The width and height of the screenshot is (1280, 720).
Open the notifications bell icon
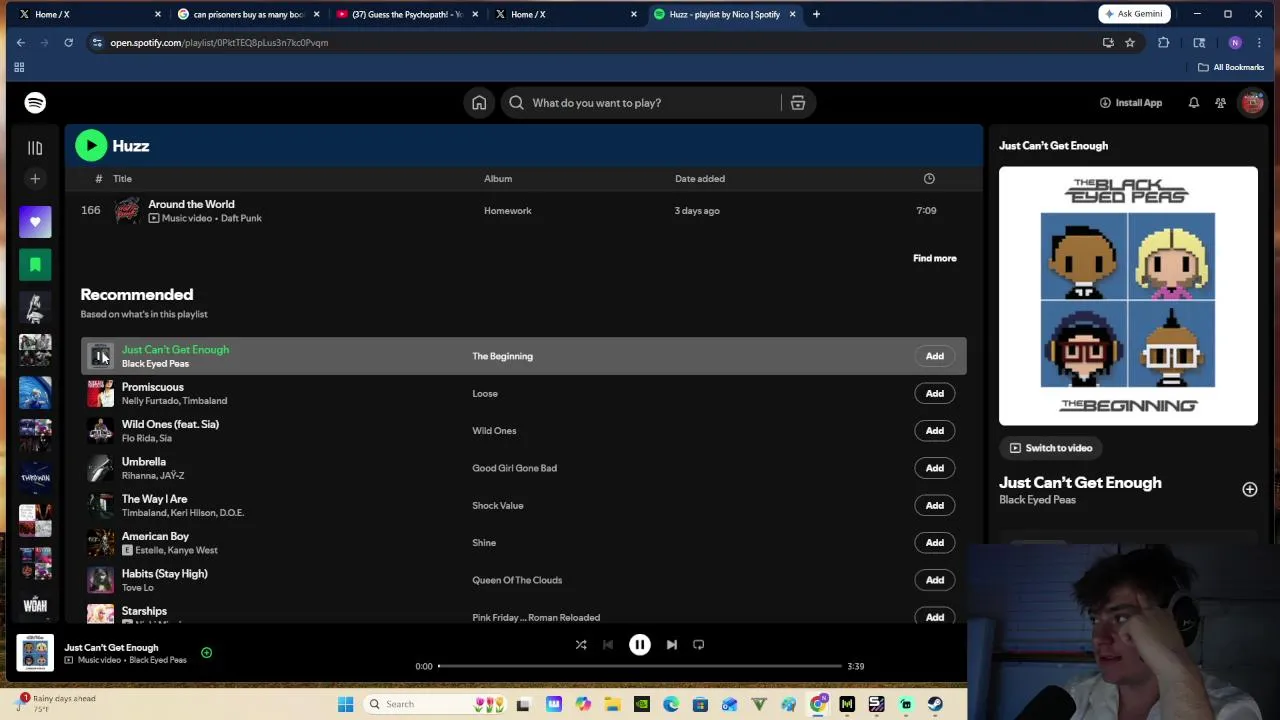(x=1193, y=103)
